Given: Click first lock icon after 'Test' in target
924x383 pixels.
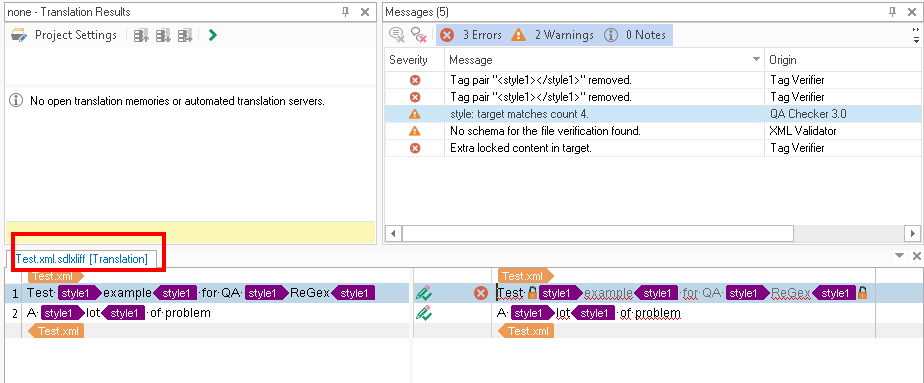Looking at the screenshot, I should click(x=532, y=292).
